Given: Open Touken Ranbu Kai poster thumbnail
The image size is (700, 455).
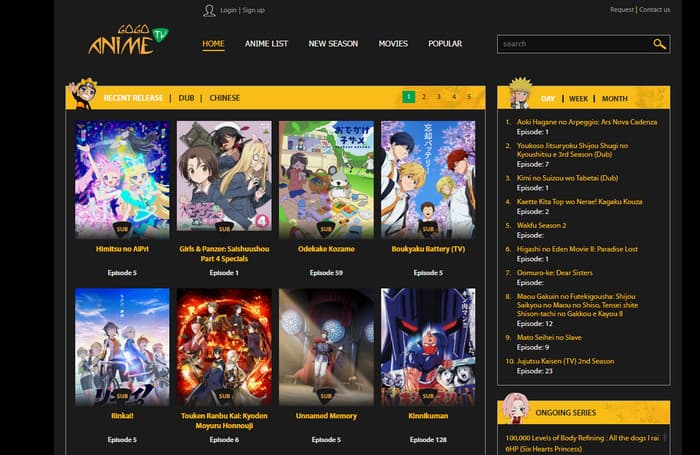Looking at the screenshot, I should 224,347.
